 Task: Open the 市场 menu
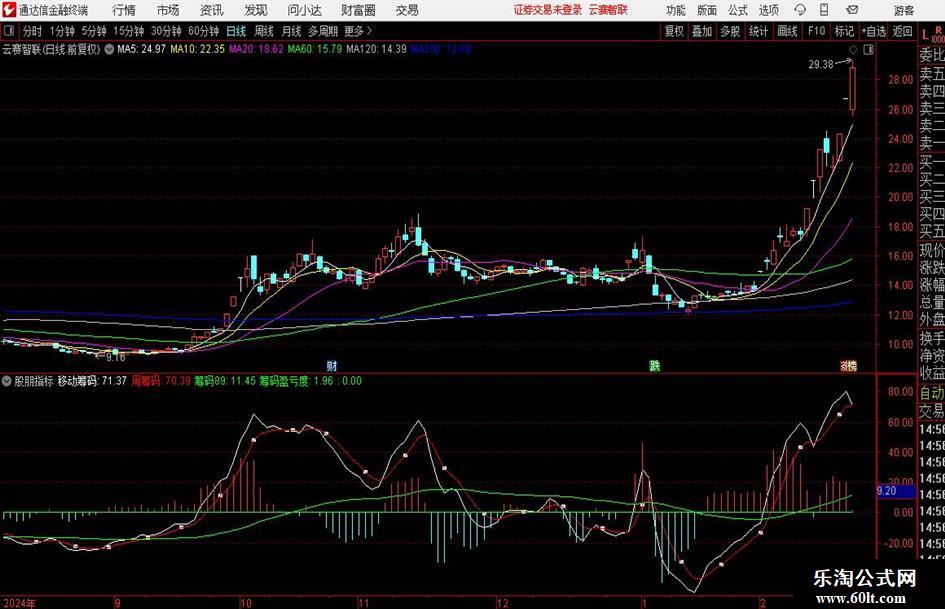pos(168,10)
